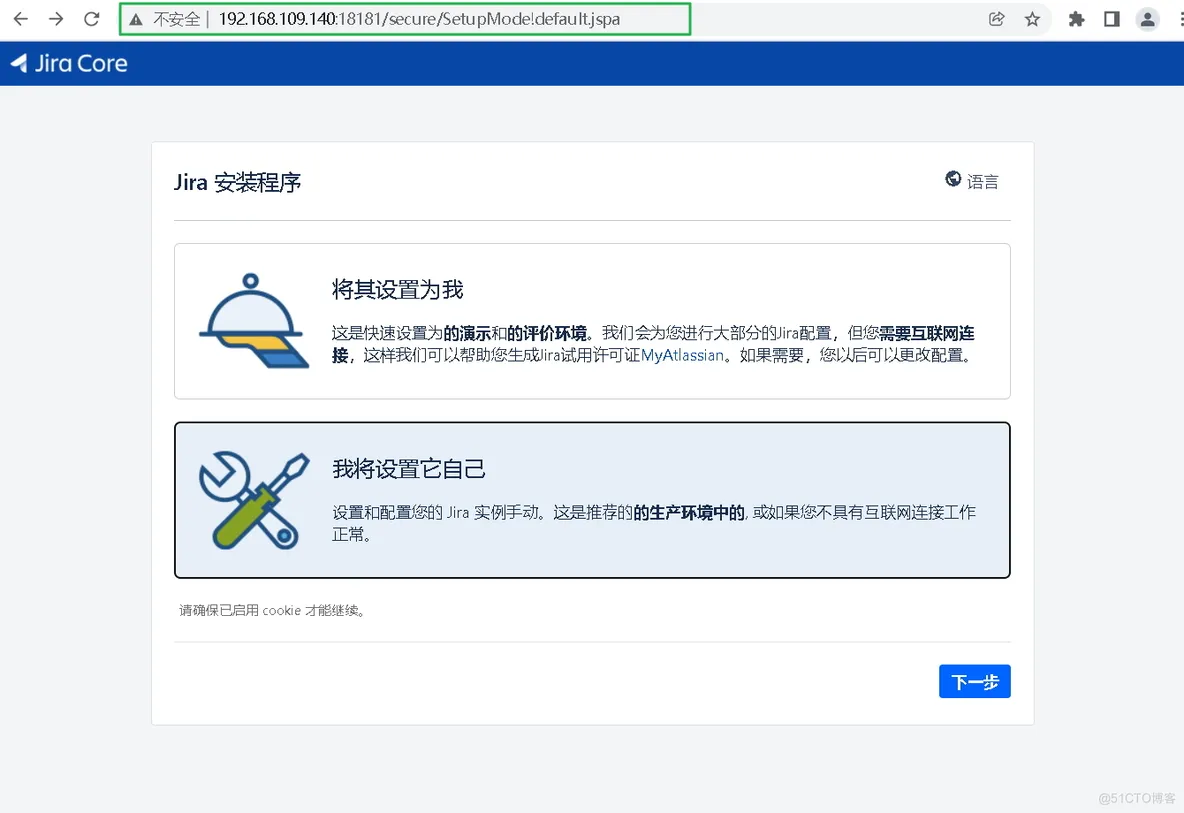This screenshot has width=1184, height=813.
Task: Open the 语言 language selector
Action: point(972,180)
